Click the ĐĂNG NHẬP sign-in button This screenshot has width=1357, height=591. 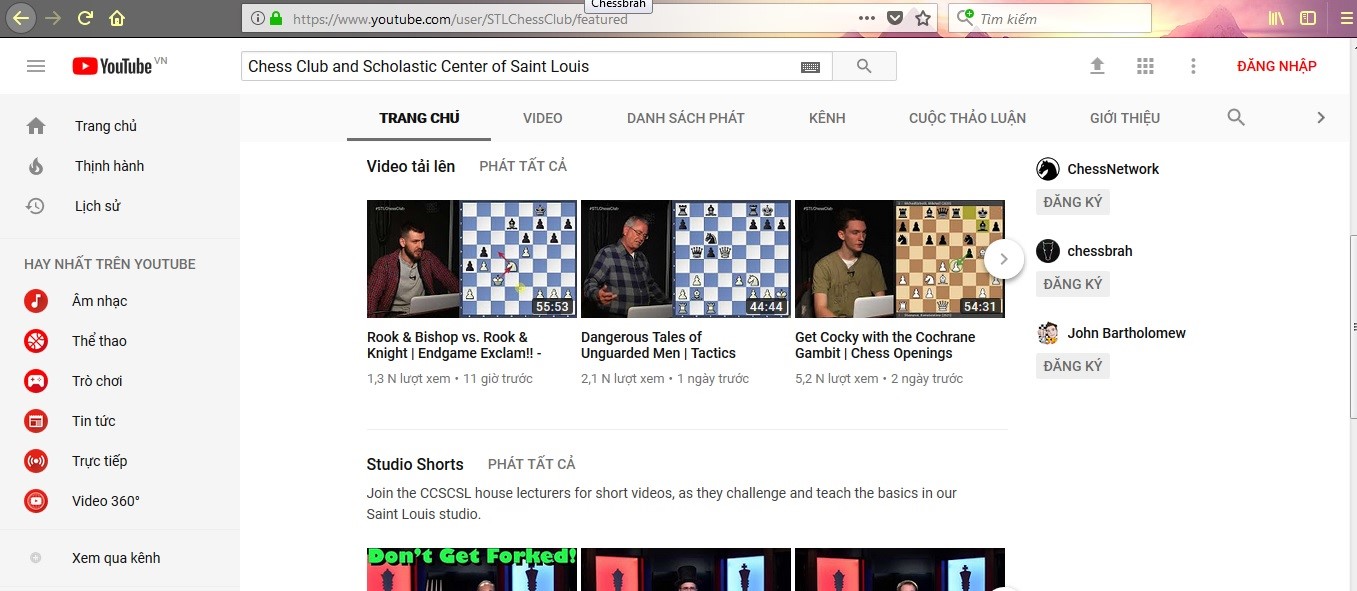pyautogui.click(x=1276, y=66)
